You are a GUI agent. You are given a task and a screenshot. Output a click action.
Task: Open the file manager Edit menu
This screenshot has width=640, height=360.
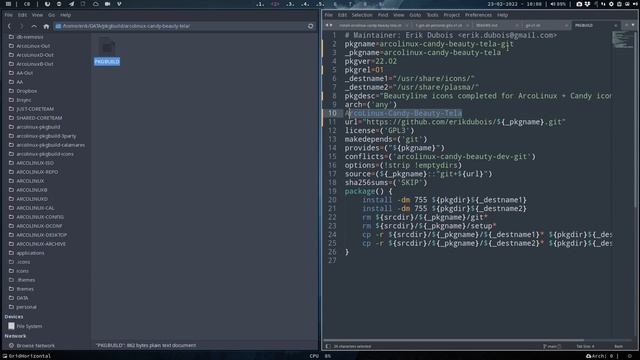click(x=22, y=15)
